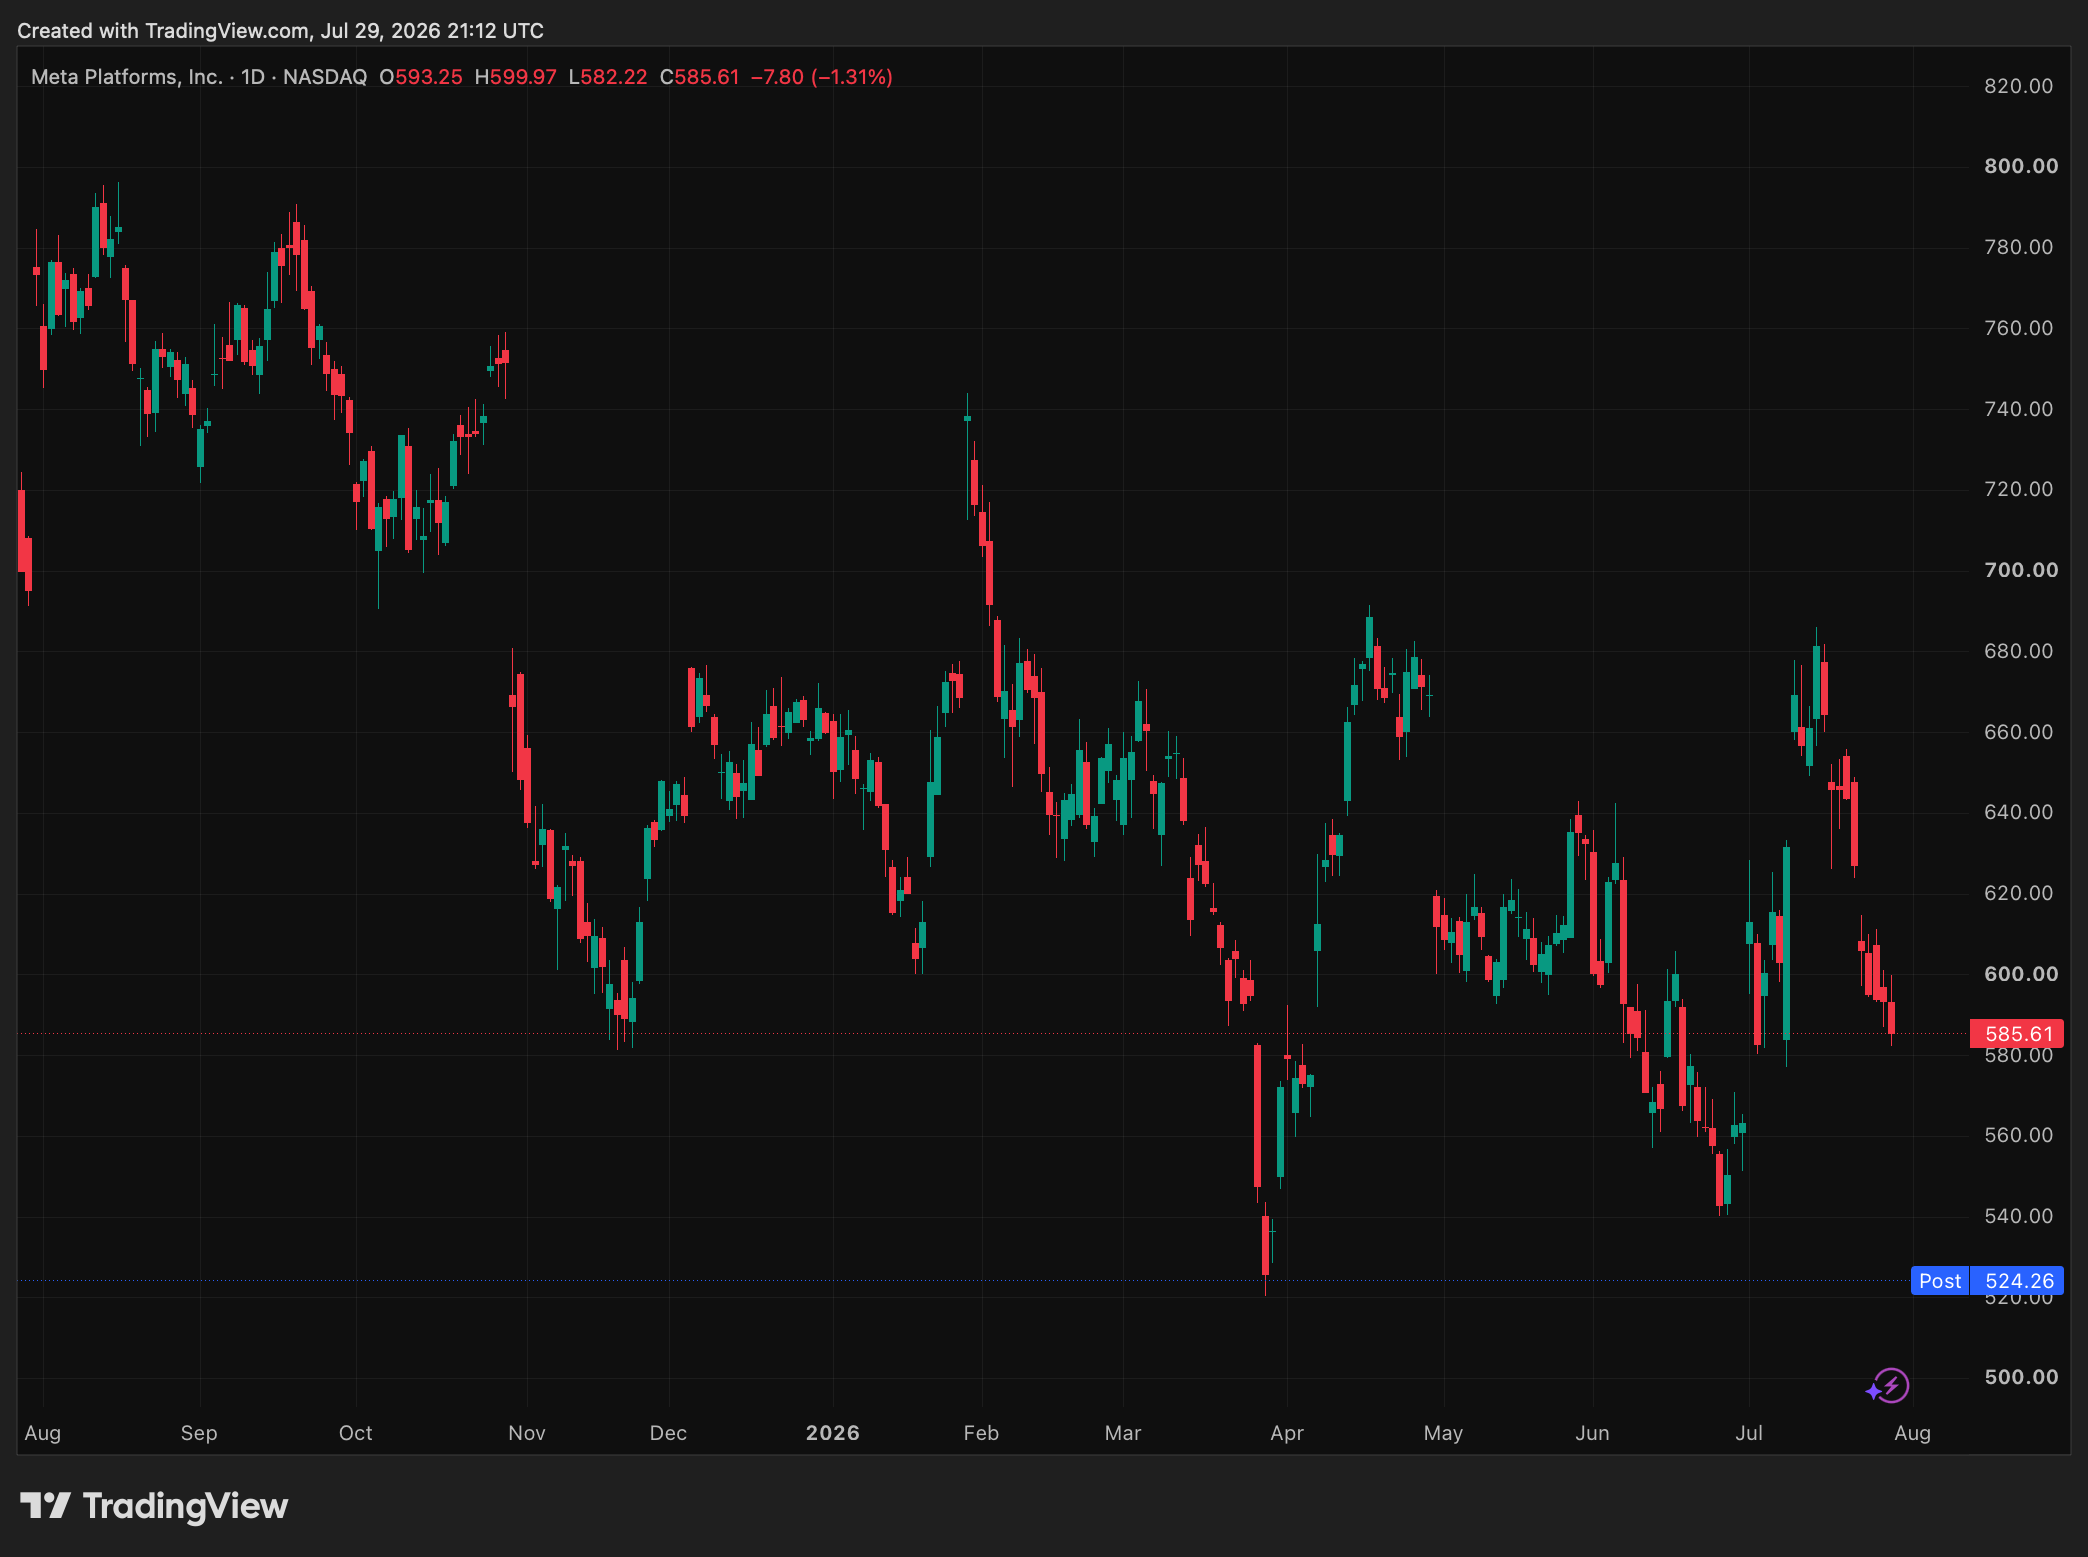Click the 524.26 post-market price value

click(x=2018, y=1281)
